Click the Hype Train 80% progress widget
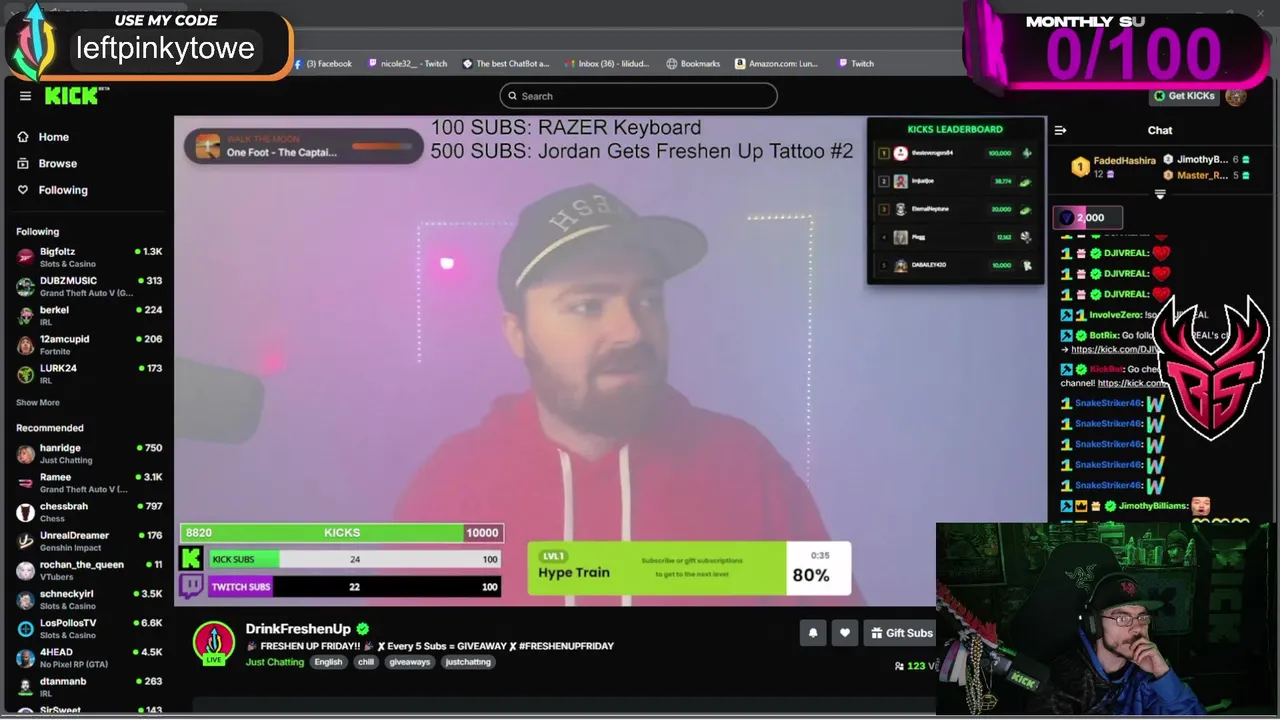The width and height of the screenshot is (1280, 720). click(x=689, y=569)
